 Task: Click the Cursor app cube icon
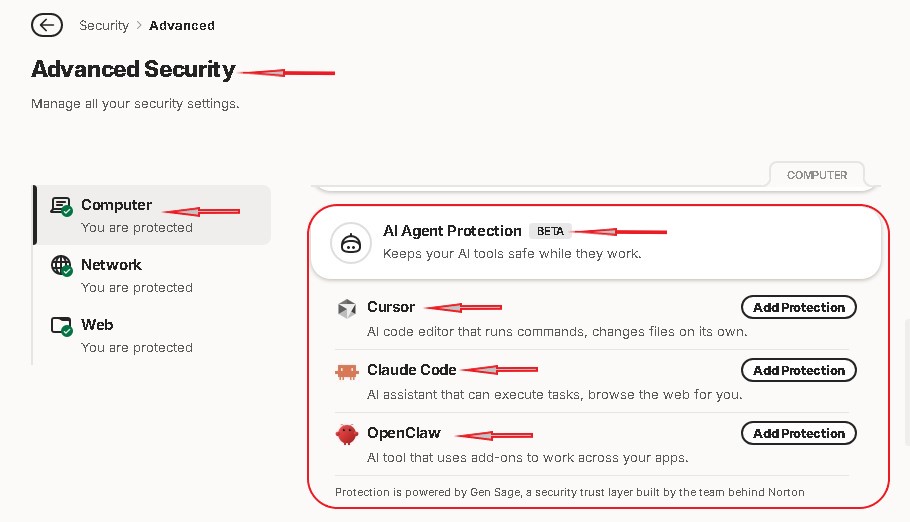(x=346, y=308)
